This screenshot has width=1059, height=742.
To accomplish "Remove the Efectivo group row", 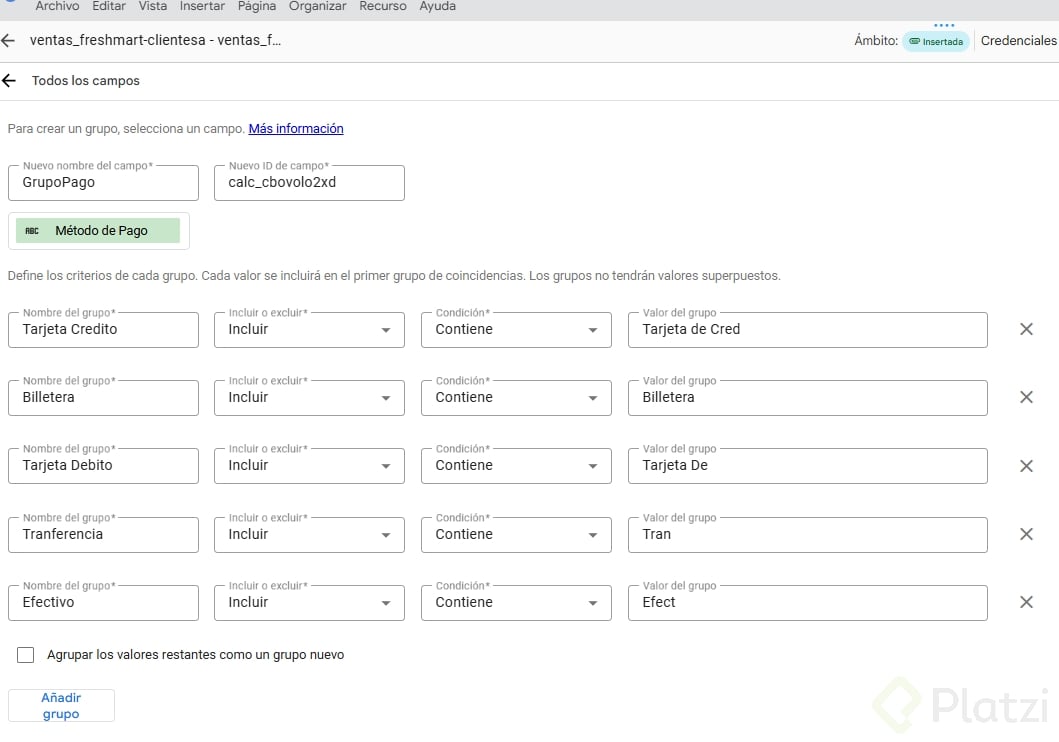I will [x=1026, y=602].
